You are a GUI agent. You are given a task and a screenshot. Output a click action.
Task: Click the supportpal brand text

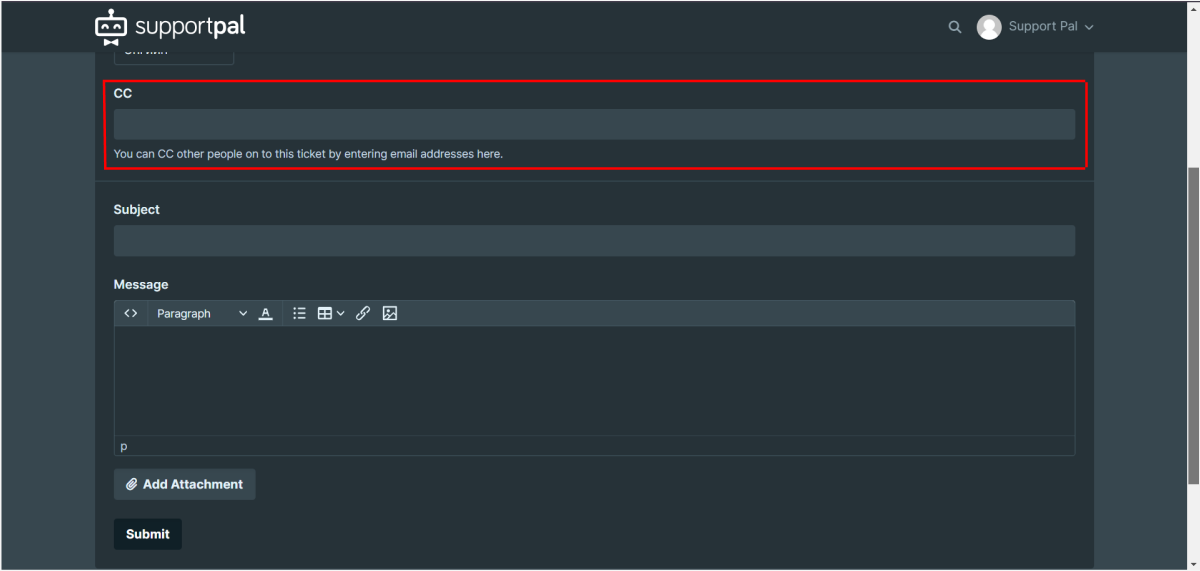190,27
